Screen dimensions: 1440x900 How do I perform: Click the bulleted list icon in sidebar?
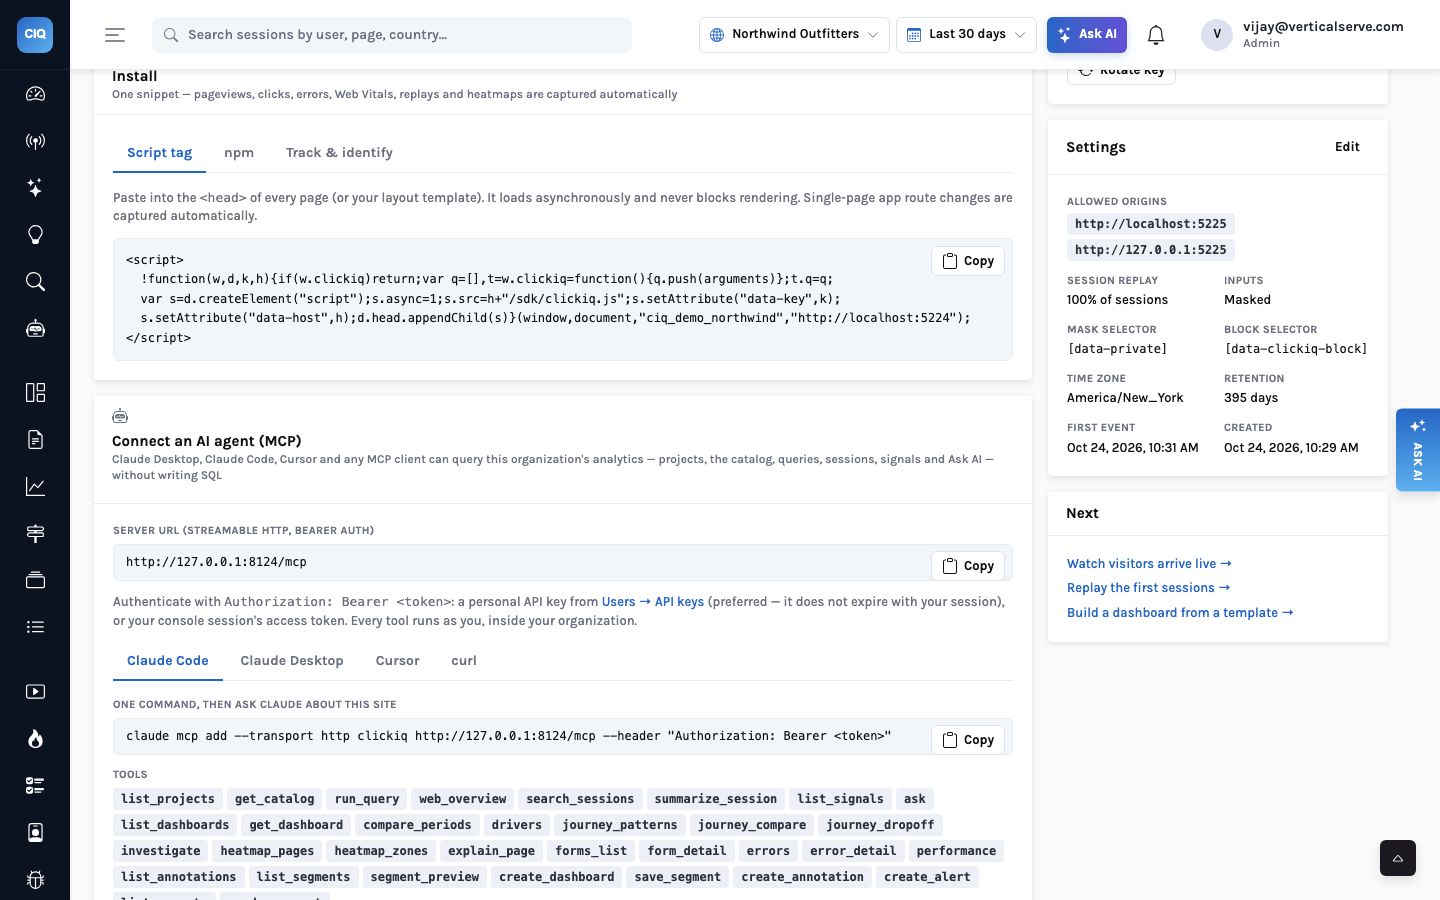point(35,627)
